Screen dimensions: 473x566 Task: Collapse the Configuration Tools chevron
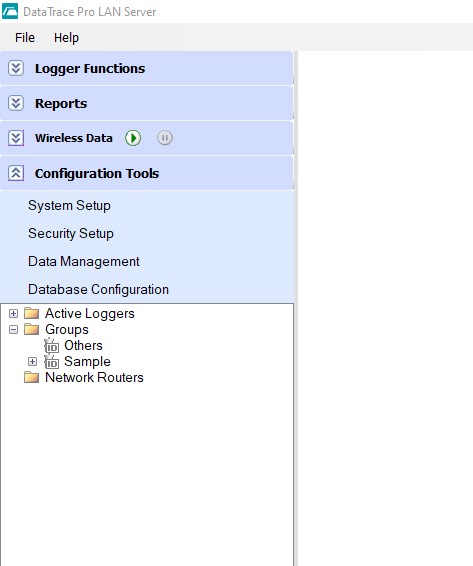pos(16,173)
